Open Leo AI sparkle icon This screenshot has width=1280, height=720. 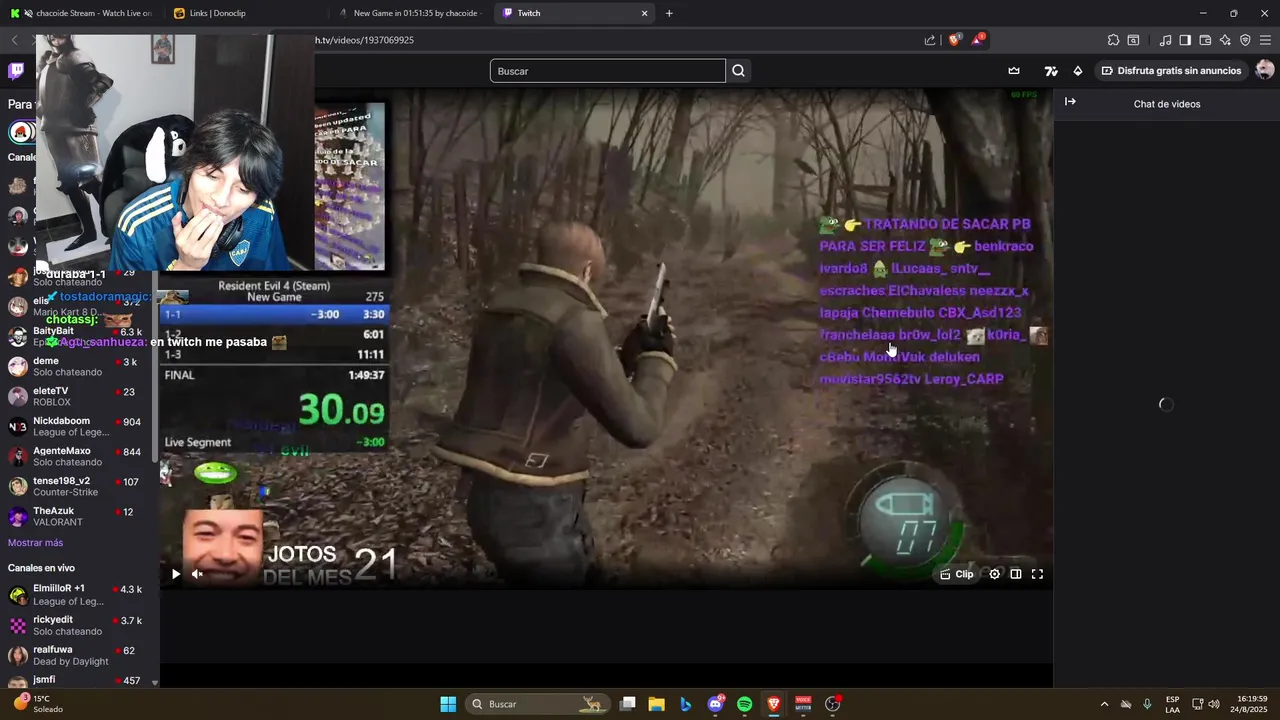click(x=1225, y=40)
